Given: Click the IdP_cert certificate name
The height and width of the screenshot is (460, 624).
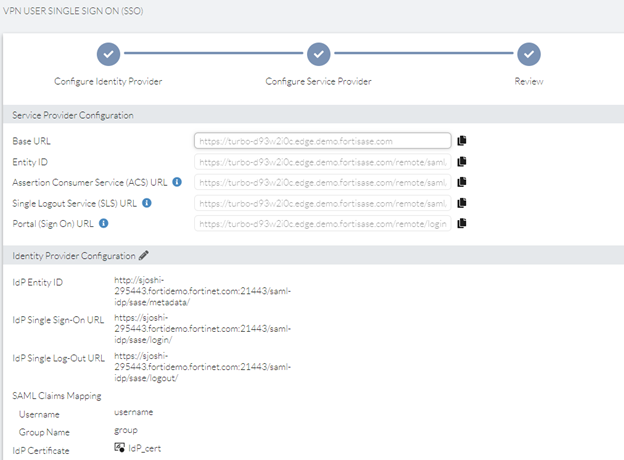Looking at the screenshot, I should click(144, 448).
